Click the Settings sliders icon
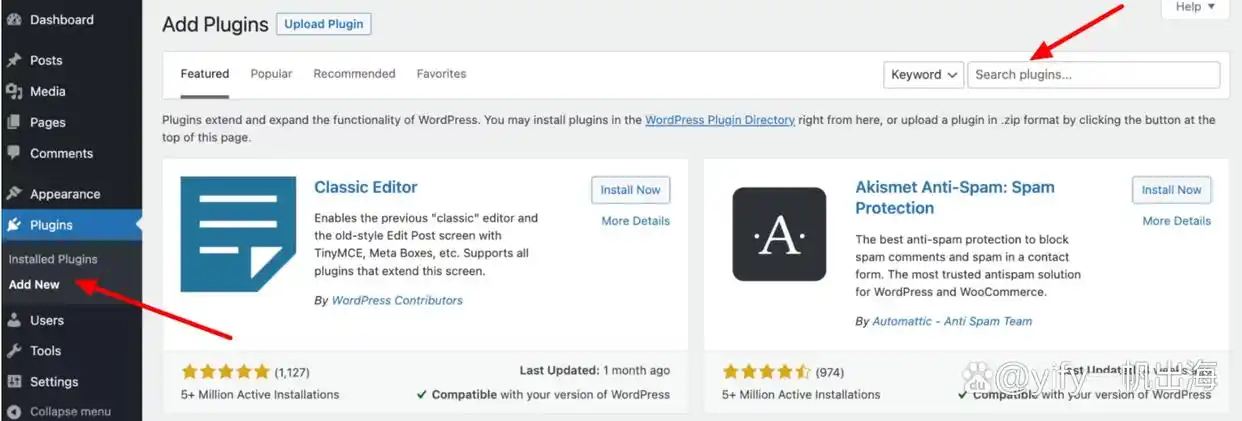The image size is (1242, 421). point(14,382)
